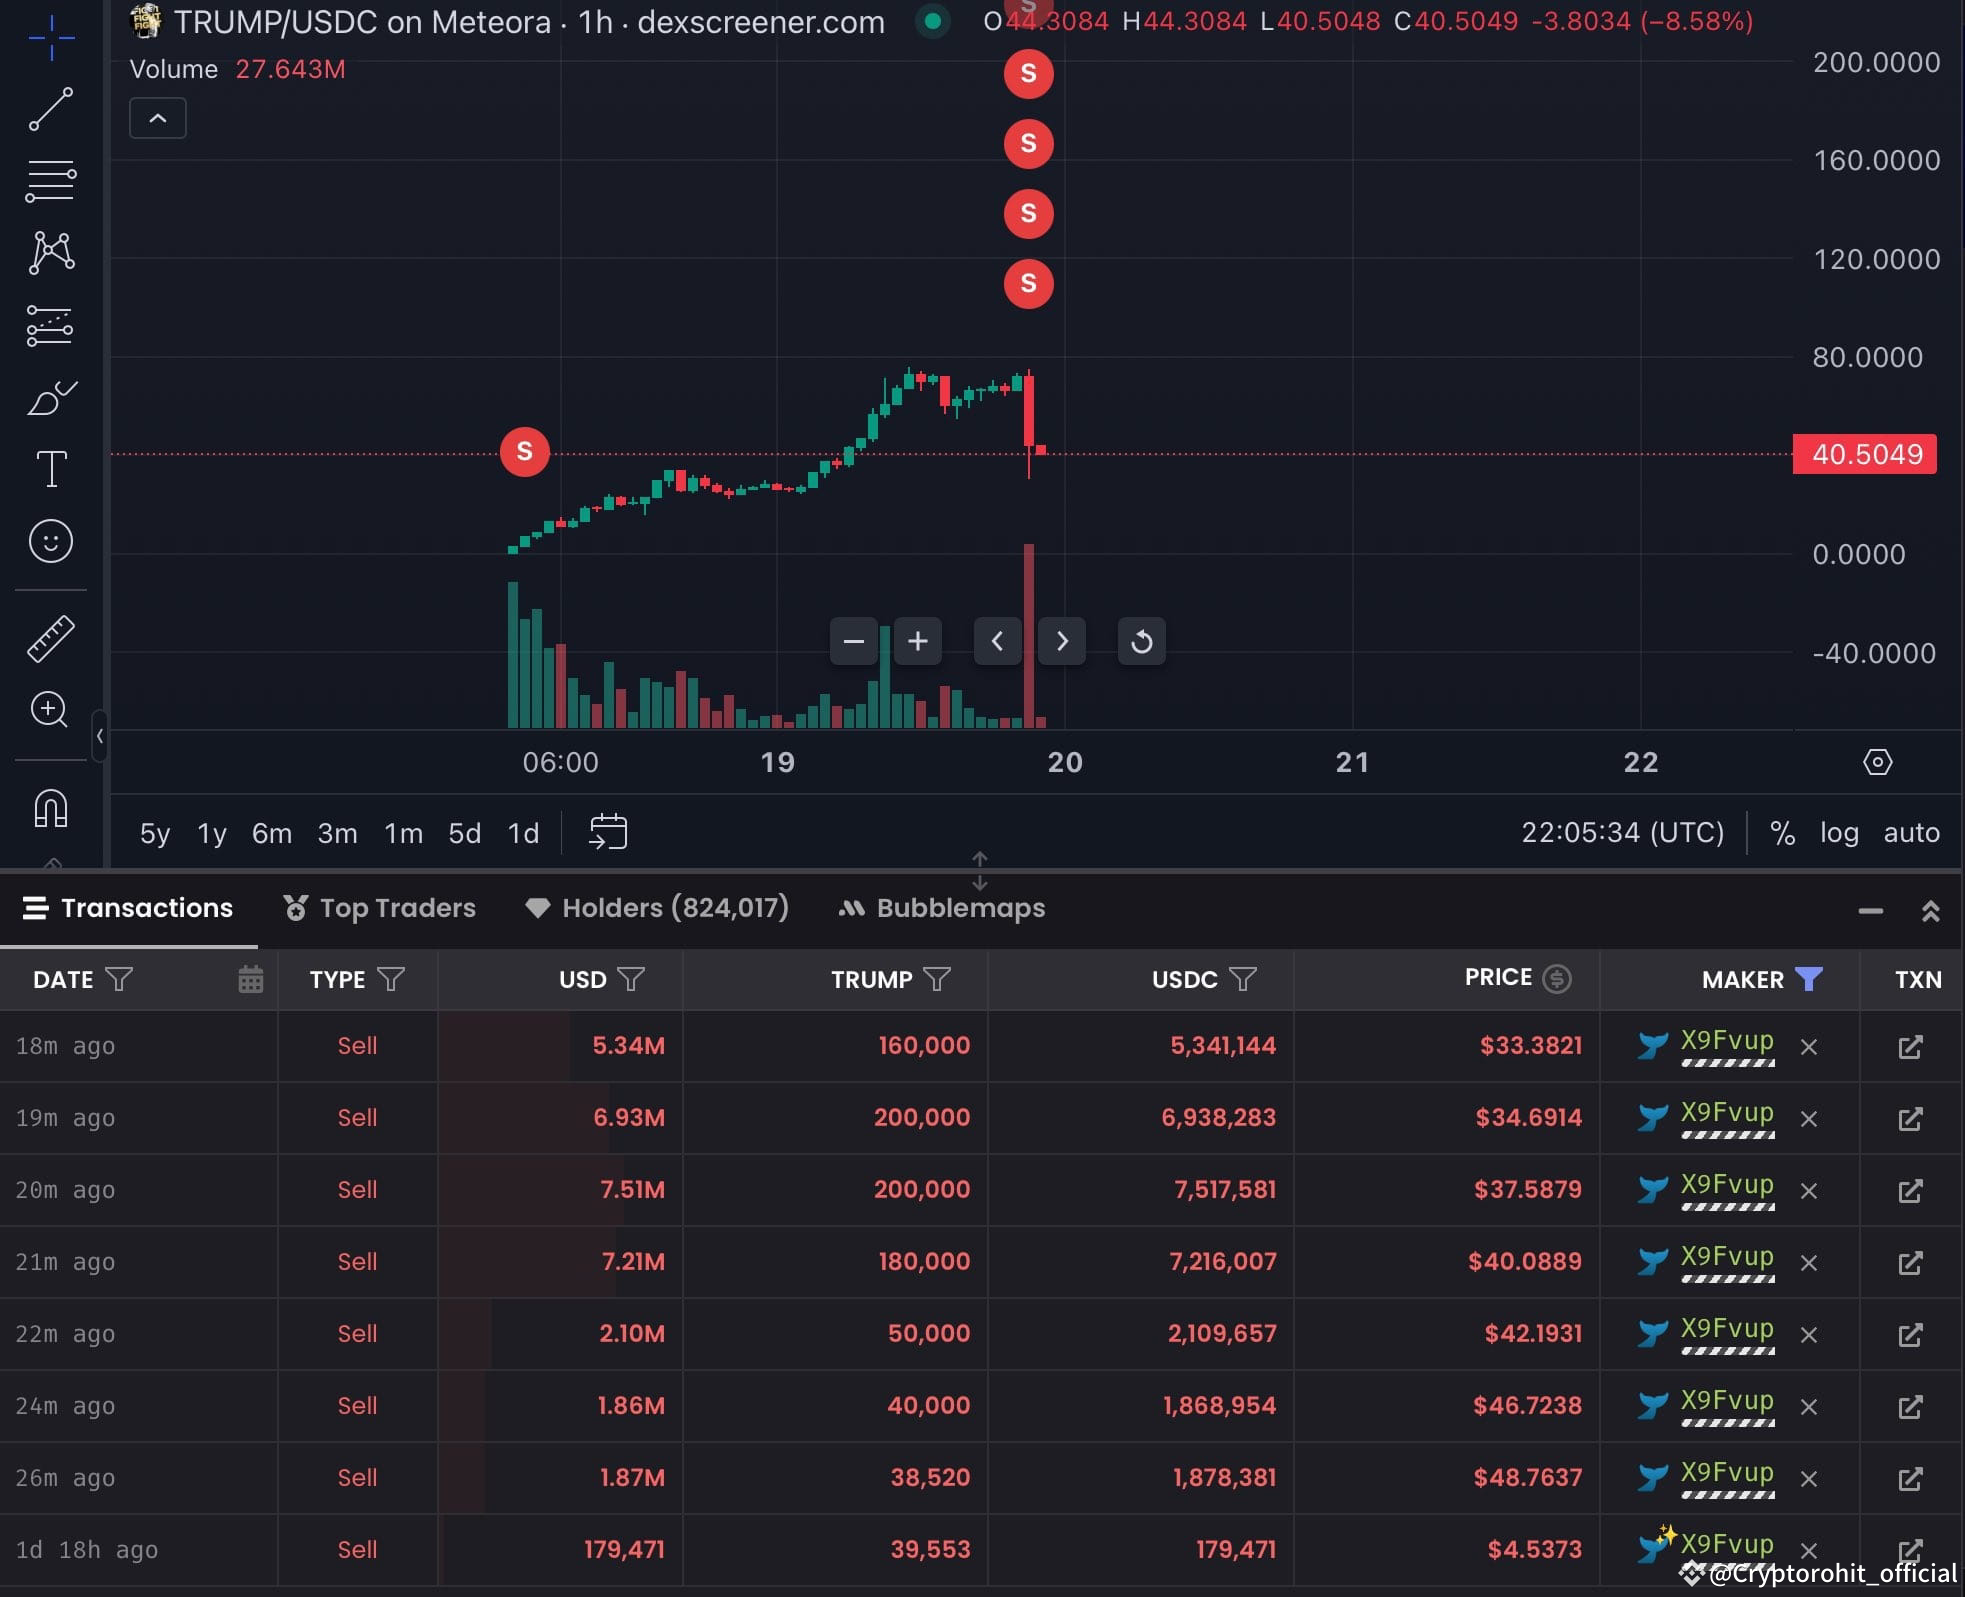Zoom out the chart with minus button
This screenshot has height=1597, width=1965.
coord(853,641)
